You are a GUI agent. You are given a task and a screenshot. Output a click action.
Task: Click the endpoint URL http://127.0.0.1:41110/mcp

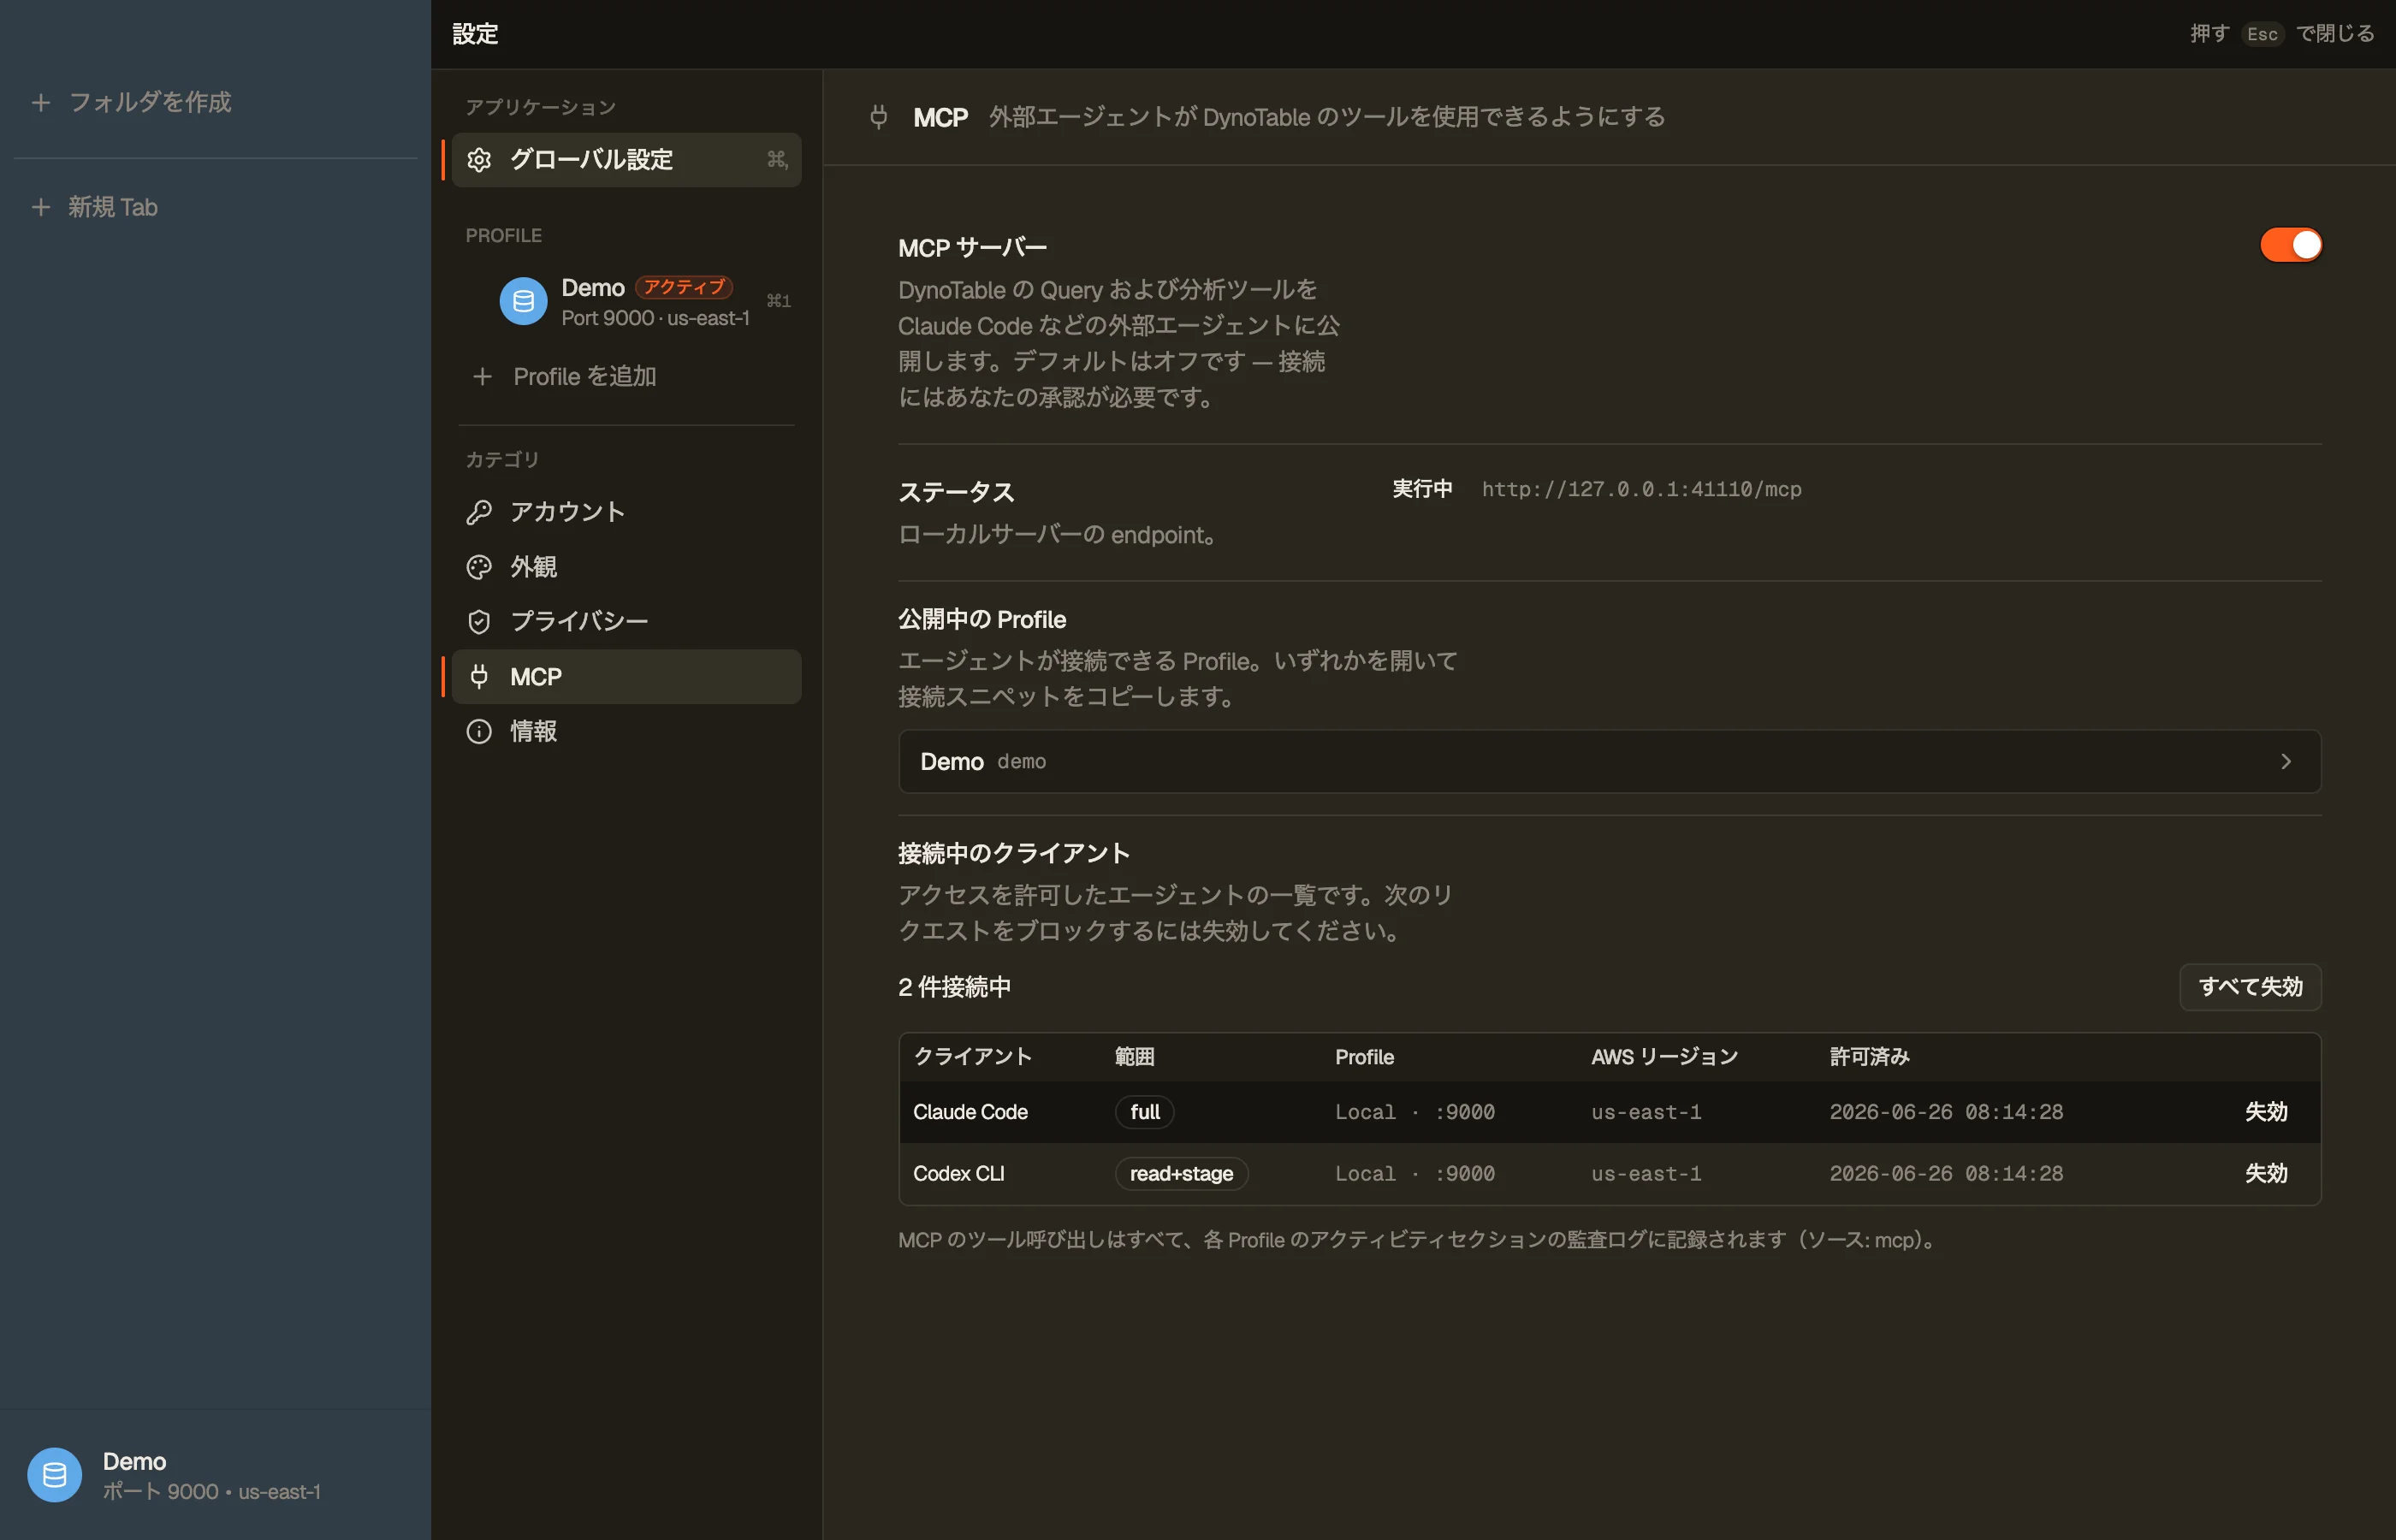[x=1641, y=489]
